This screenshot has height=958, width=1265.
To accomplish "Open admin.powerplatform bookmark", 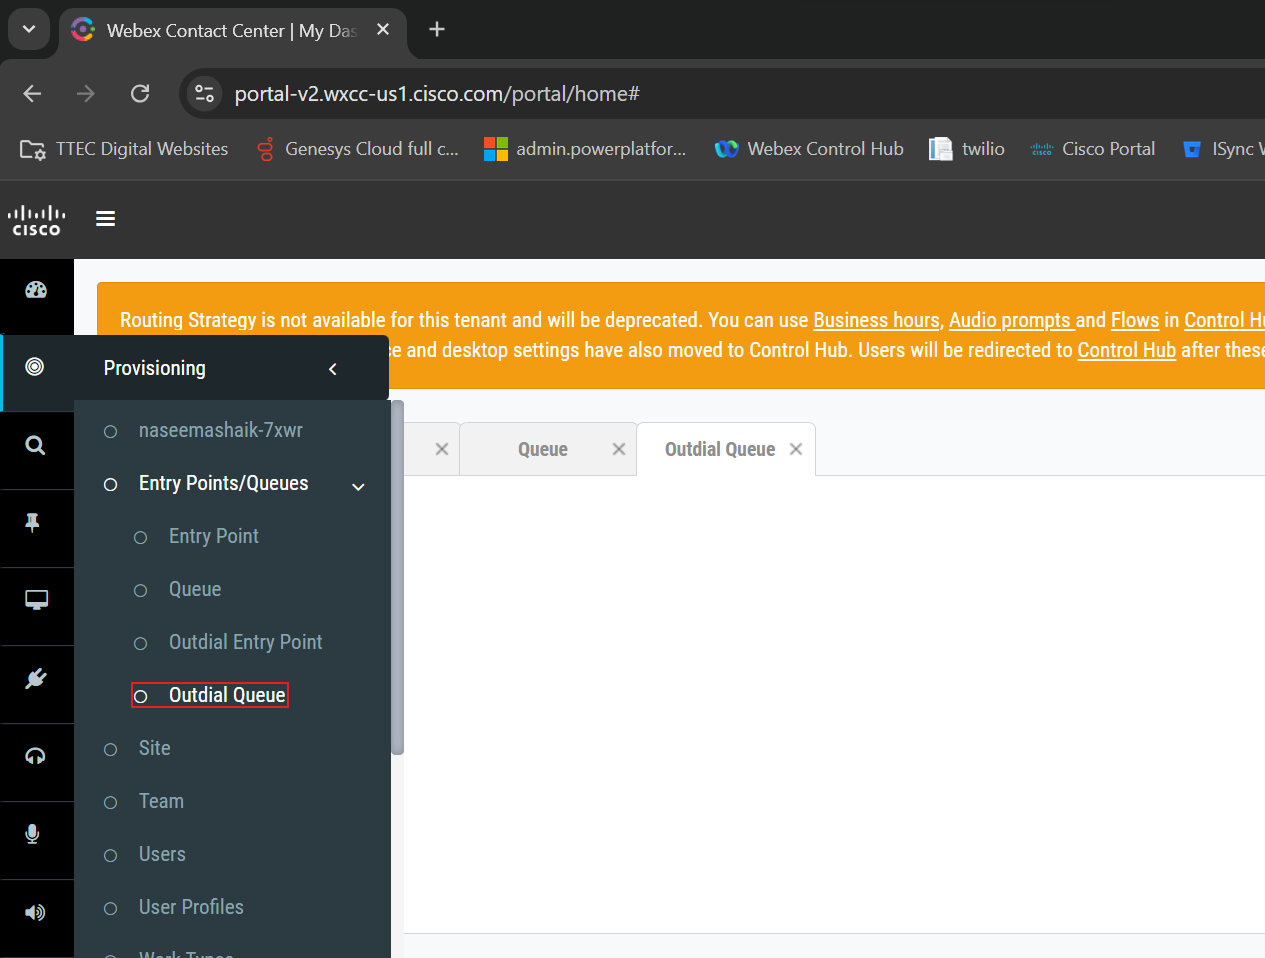I will 586,149.
